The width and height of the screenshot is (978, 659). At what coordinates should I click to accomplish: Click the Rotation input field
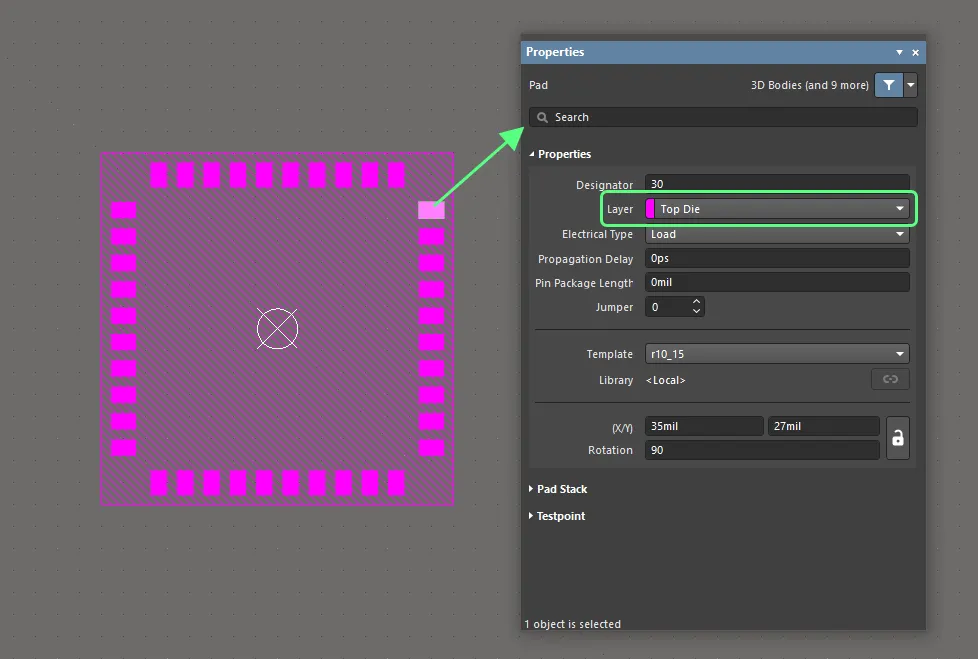pos(761,450)
